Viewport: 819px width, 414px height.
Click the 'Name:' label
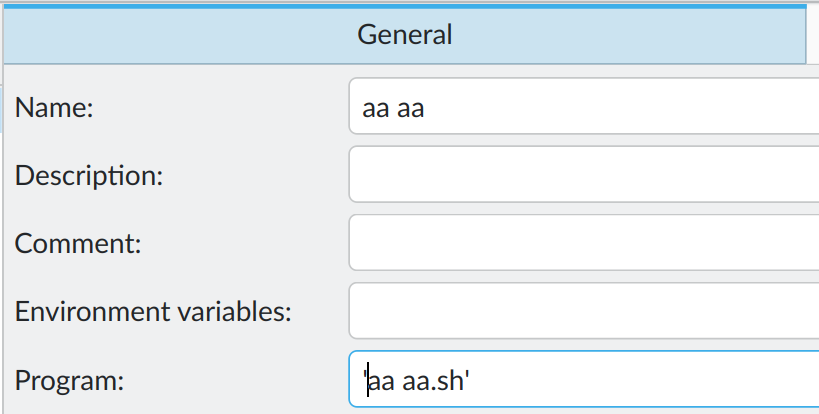tap(54, 108)
